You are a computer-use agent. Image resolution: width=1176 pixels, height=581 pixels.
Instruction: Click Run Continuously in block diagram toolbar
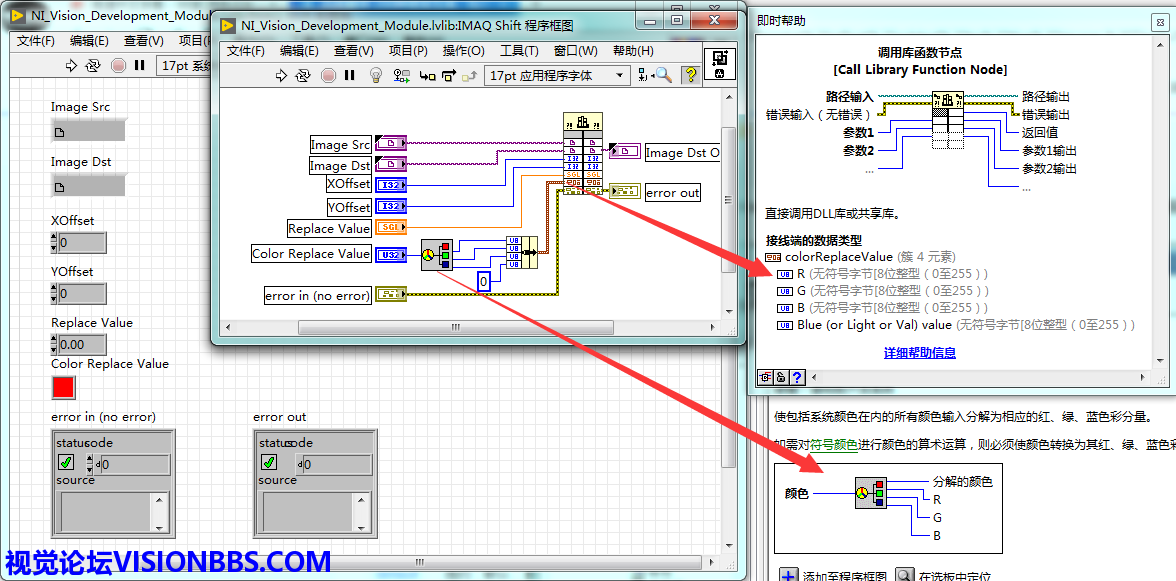(x=303, y=75)
